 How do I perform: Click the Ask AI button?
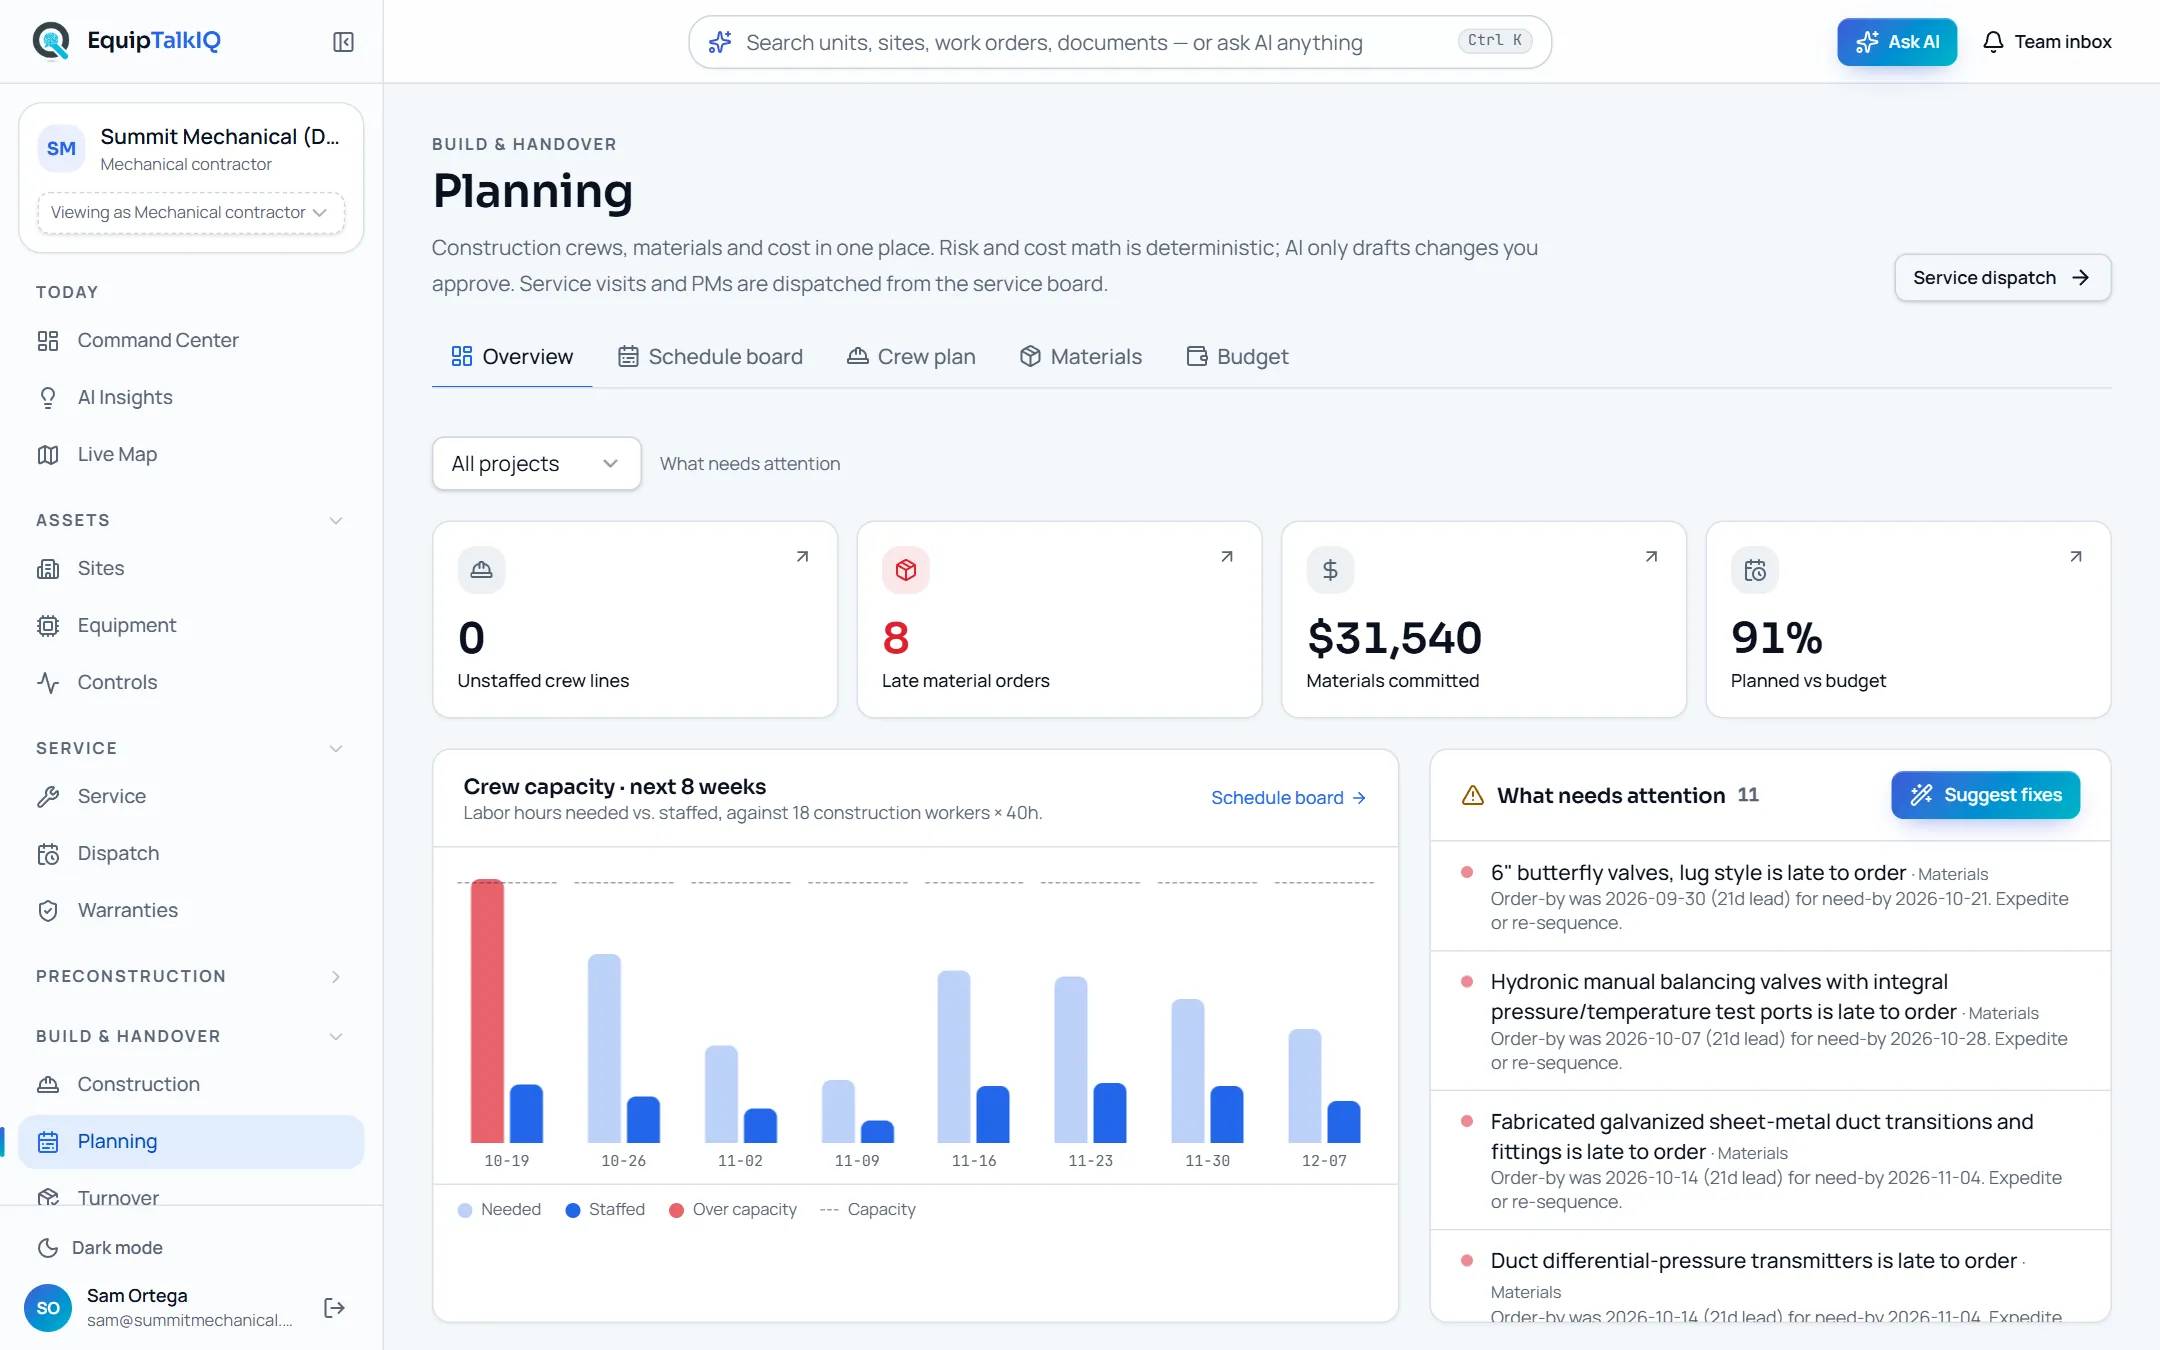1897,42
